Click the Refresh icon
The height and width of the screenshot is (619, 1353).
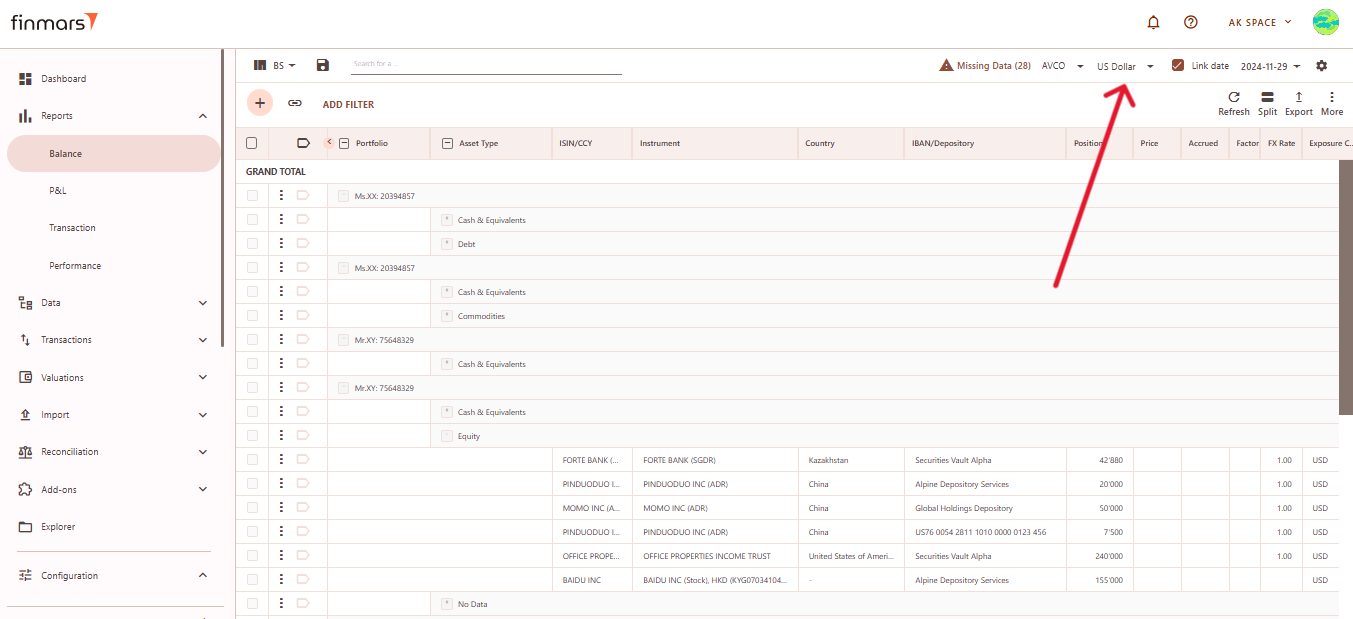click(1233, 98)
